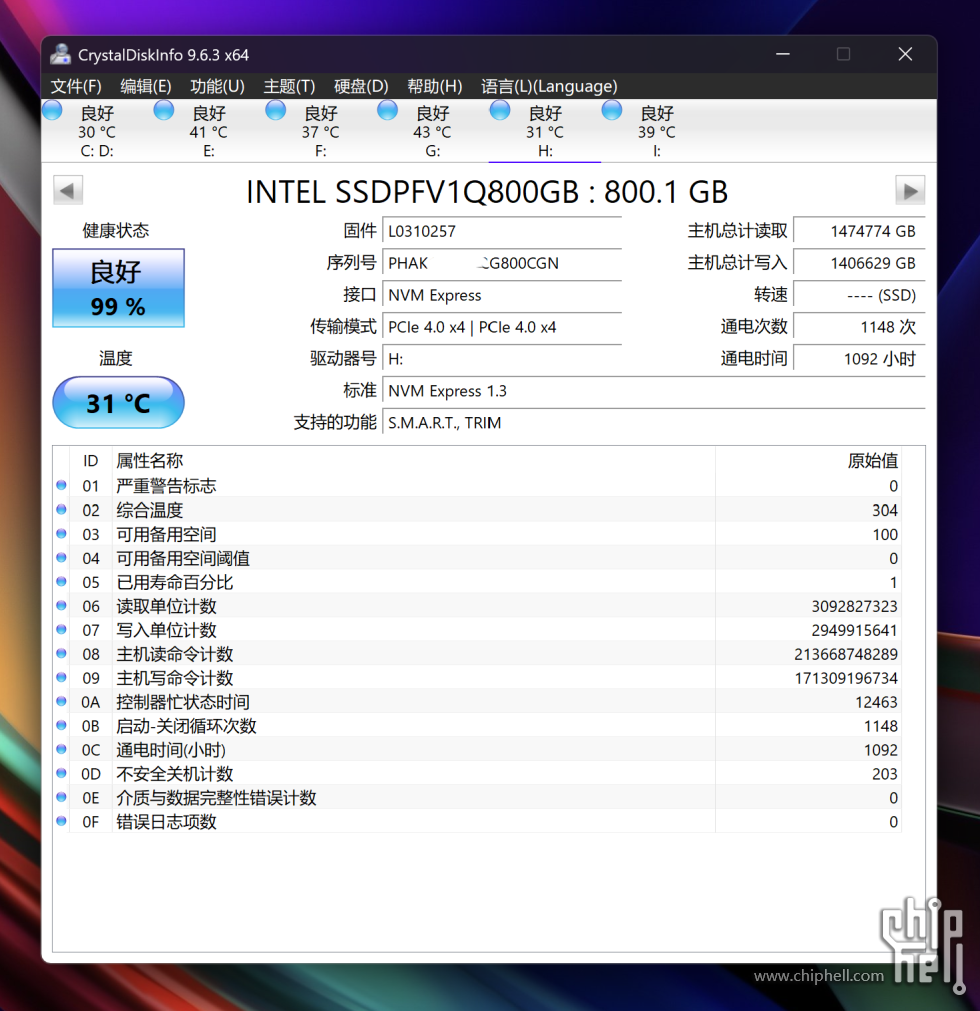Open the 帮助(H) menu

435,86
